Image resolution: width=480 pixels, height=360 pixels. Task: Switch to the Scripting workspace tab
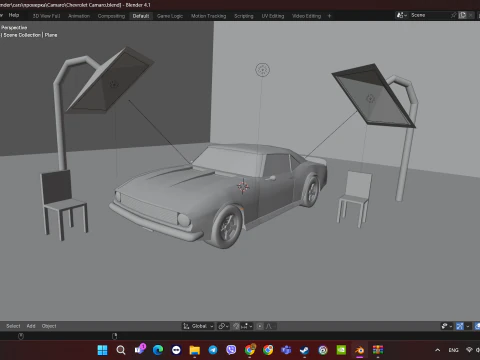coord(244,16)
